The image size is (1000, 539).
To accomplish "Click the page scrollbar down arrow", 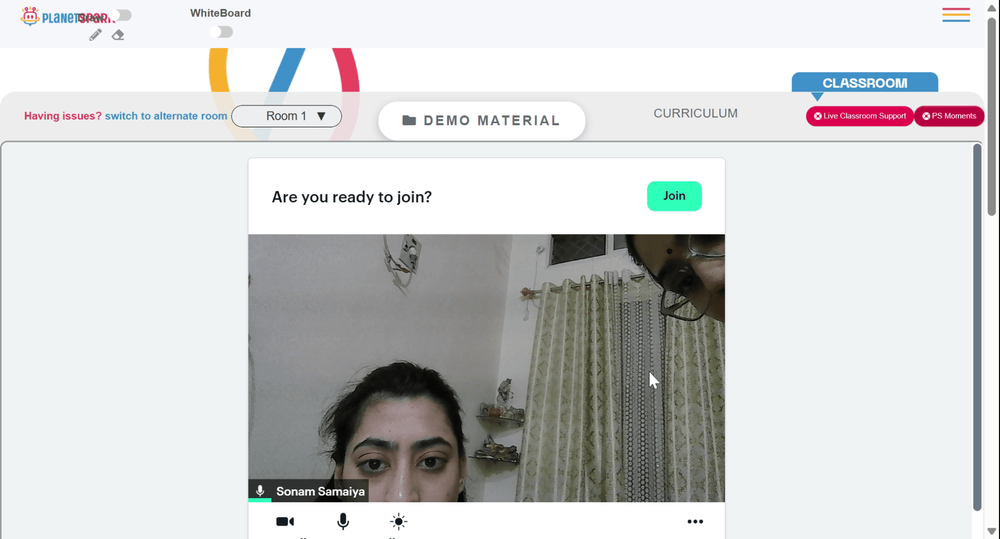I will pos(992,531).
